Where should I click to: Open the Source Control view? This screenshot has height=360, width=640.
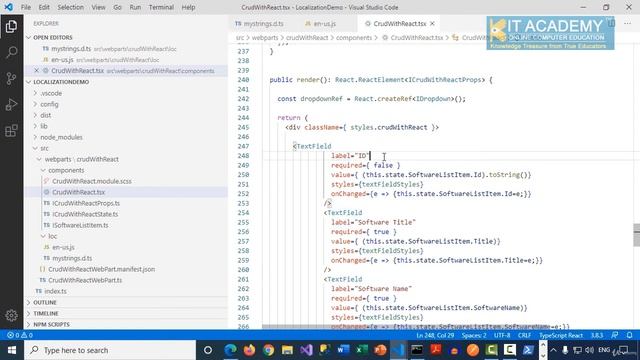[11, 78]
